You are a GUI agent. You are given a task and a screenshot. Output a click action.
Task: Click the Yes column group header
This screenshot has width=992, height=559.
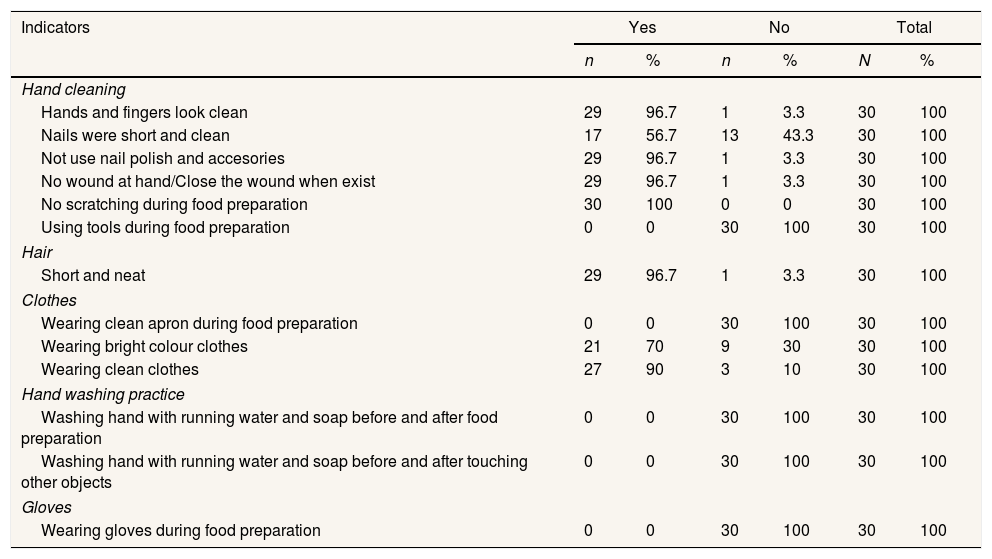pos(641,28)
